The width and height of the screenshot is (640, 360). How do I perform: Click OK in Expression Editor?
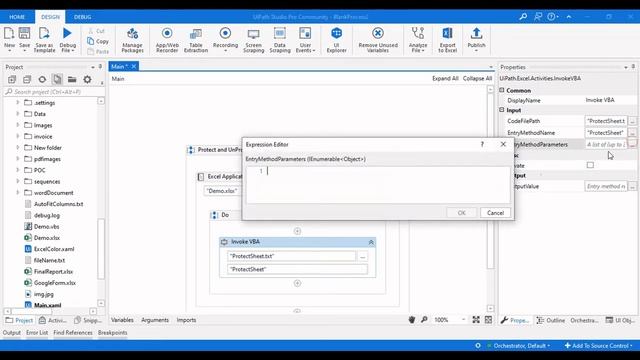tap(461, 213)
